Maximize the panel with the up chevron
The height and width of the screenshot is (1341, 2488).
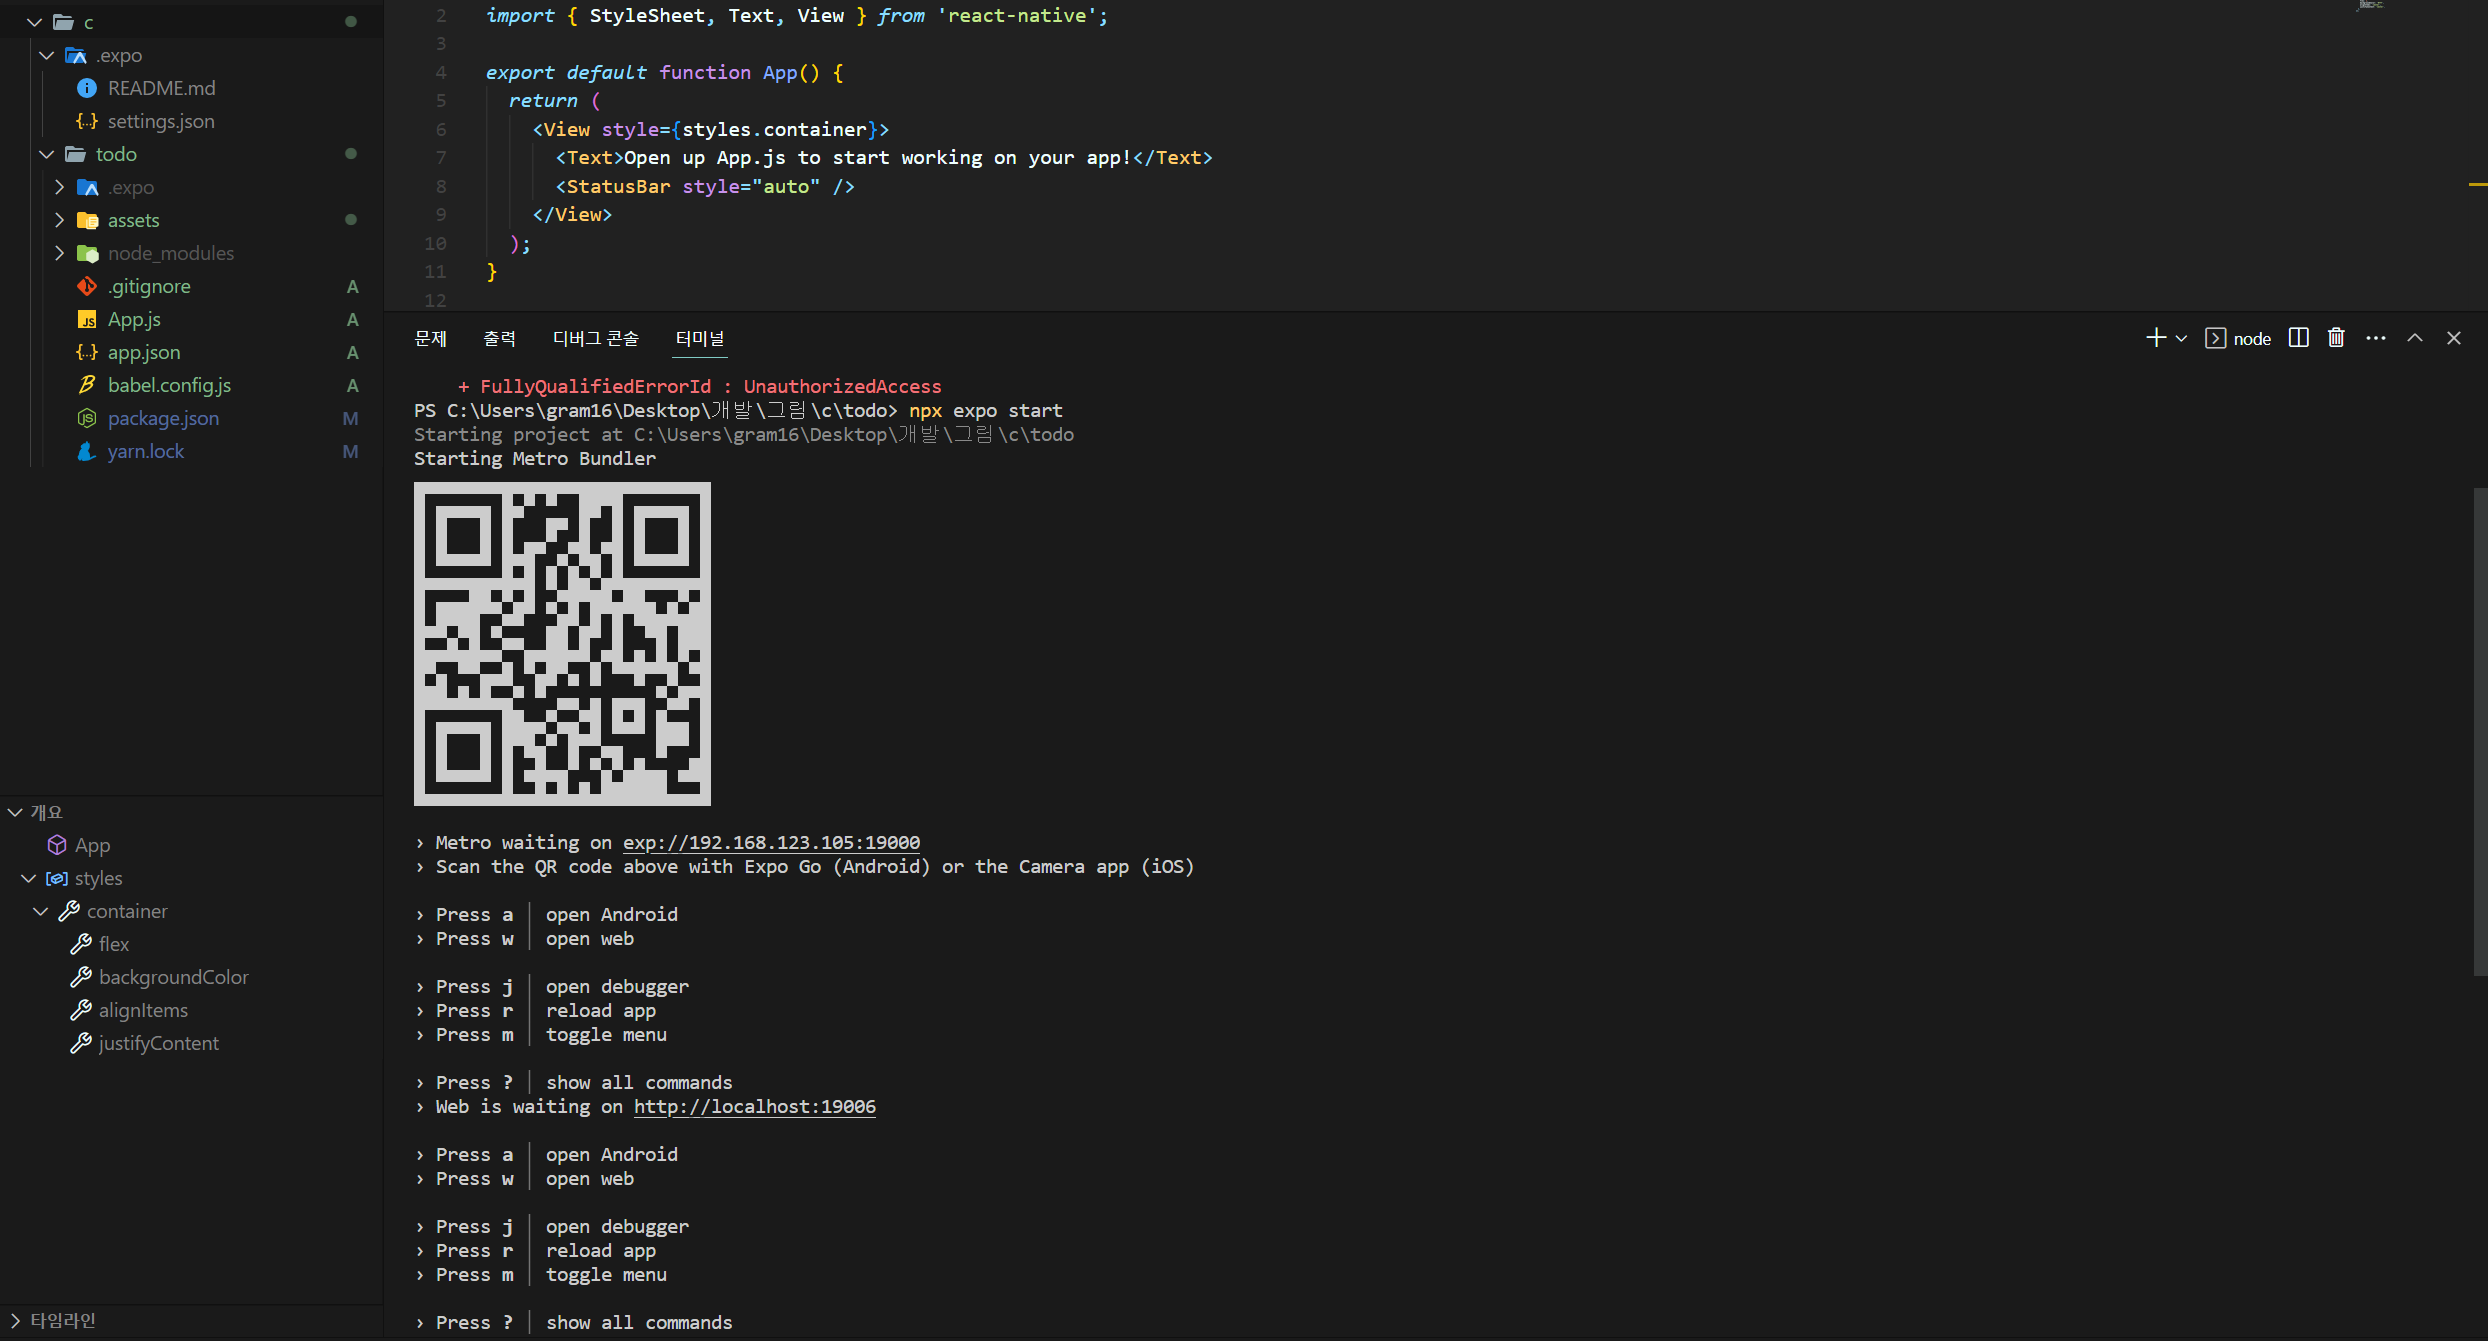(x=2415, y=338)
